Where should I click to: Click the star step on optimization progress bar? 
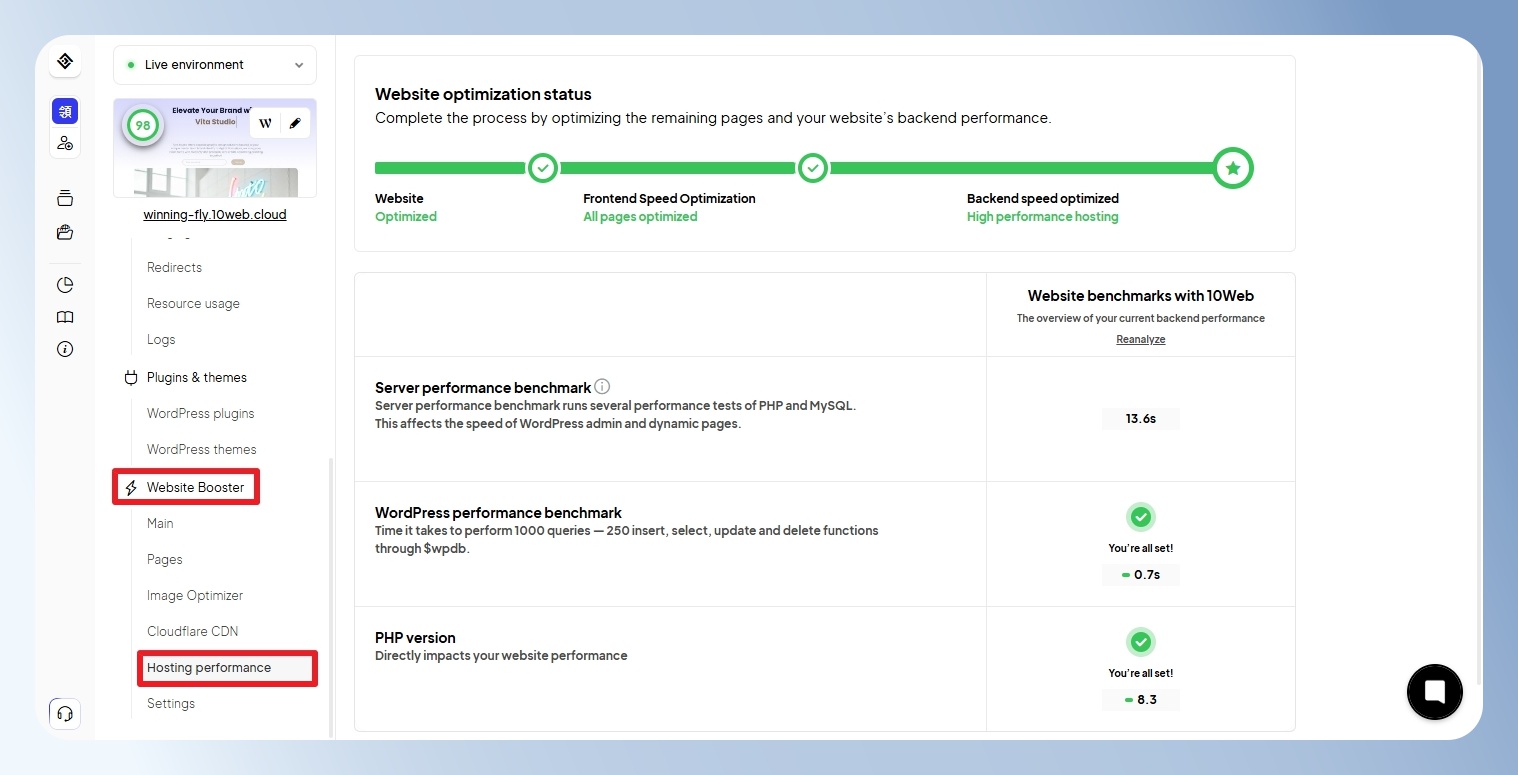click(x=1233, y=168)
